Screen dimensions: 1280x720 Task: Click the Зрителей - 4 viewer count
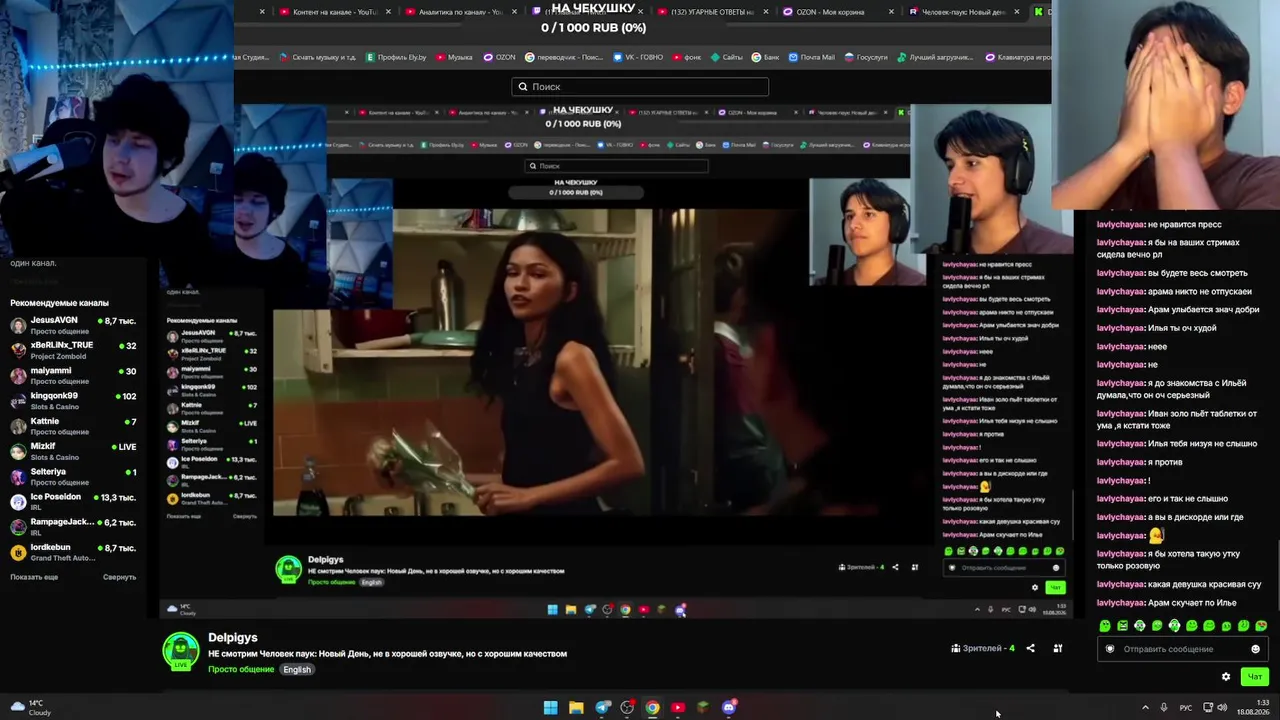983,649
